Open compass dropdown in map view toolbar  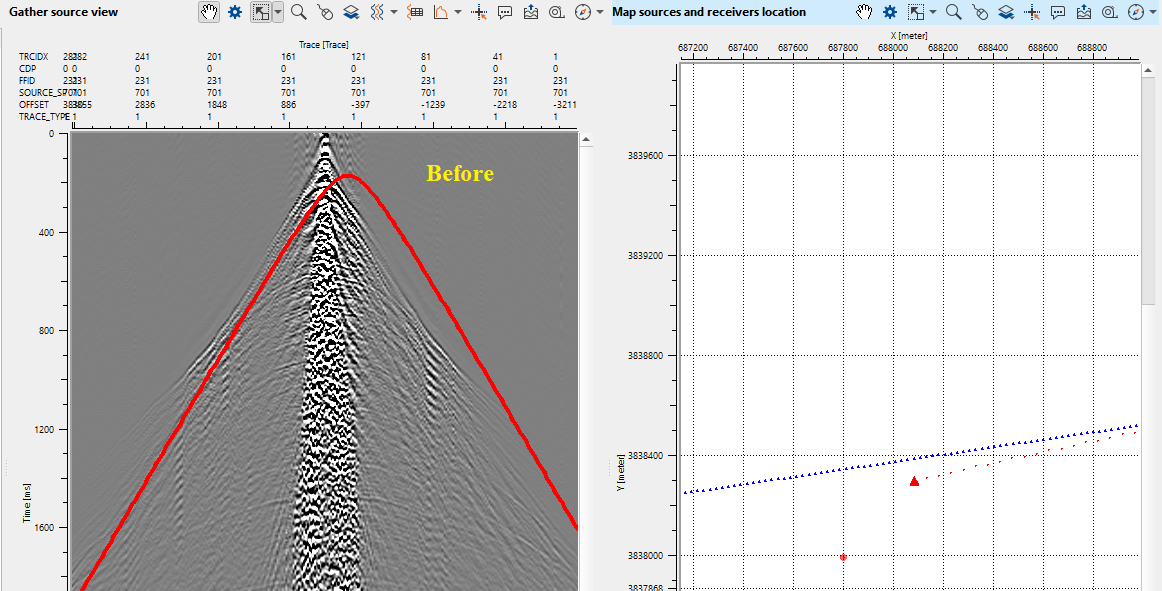tap(1151, 12)
